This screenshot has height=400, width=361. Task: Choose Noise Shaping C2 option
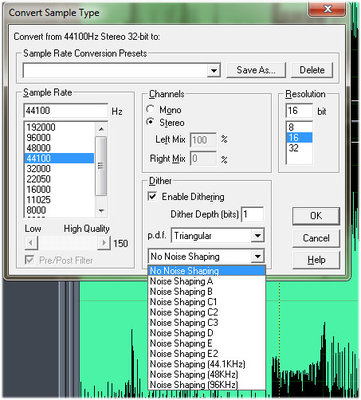(x=206, y=312)
